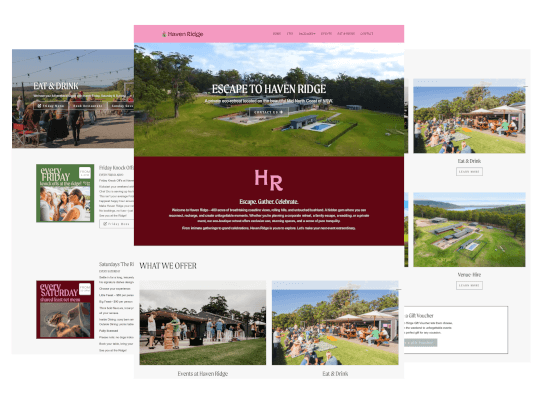
Task: Open the Every Friday knock-offs poster
Action: (65, 193)
